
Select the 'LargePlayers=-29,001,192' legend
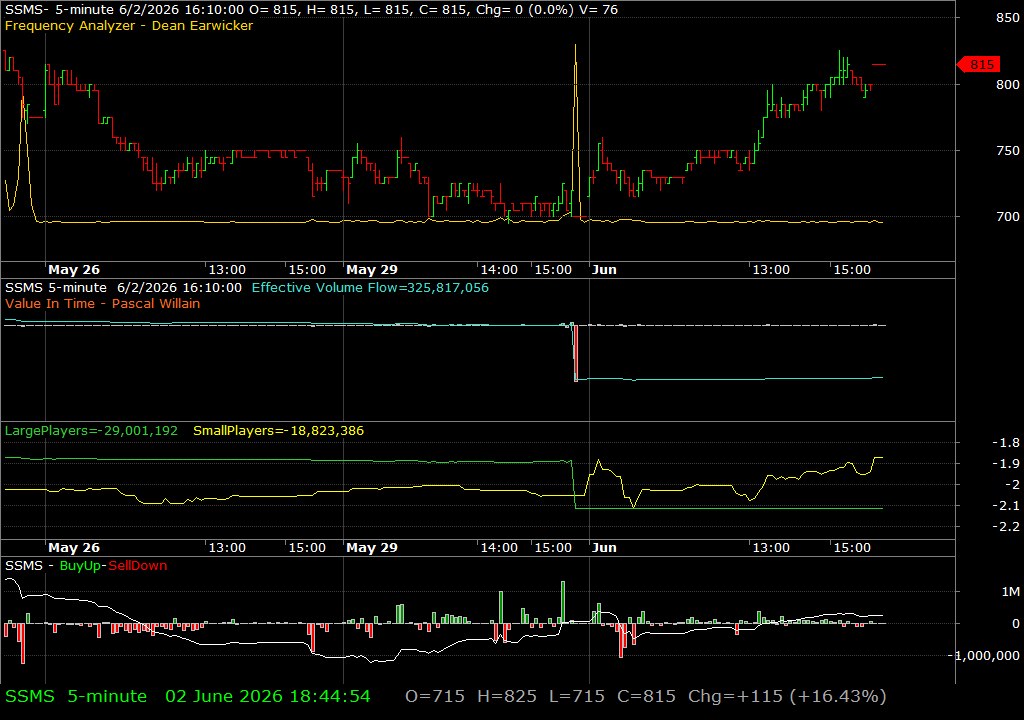coord(91,431)
